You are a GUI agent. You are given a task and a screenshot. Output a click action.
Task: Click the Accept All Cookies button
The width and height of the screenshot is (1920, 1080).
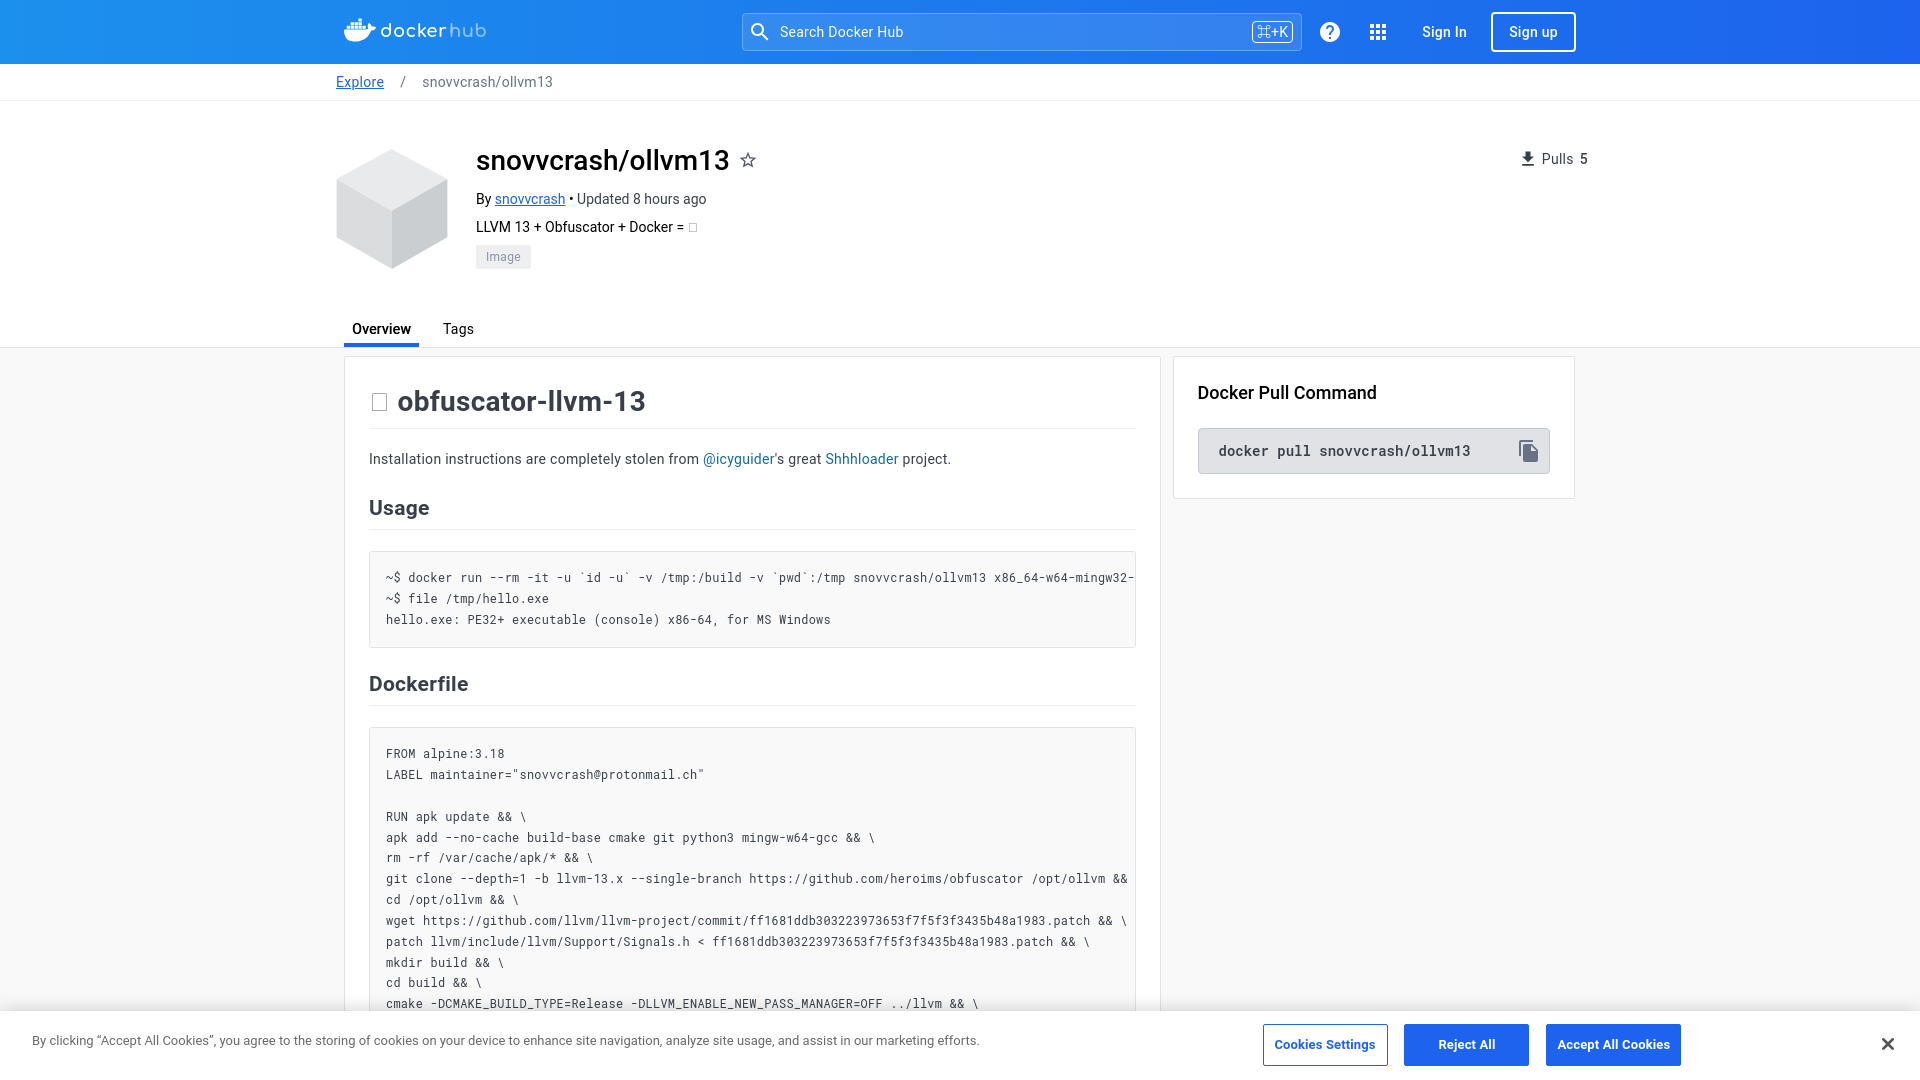coord(1613,1044)
